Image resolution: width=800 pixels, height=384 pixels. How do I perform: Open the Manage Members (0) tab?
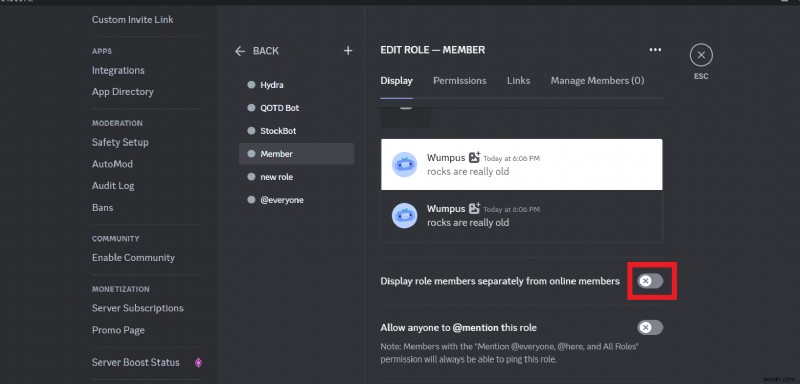click(x=597, y=81)
